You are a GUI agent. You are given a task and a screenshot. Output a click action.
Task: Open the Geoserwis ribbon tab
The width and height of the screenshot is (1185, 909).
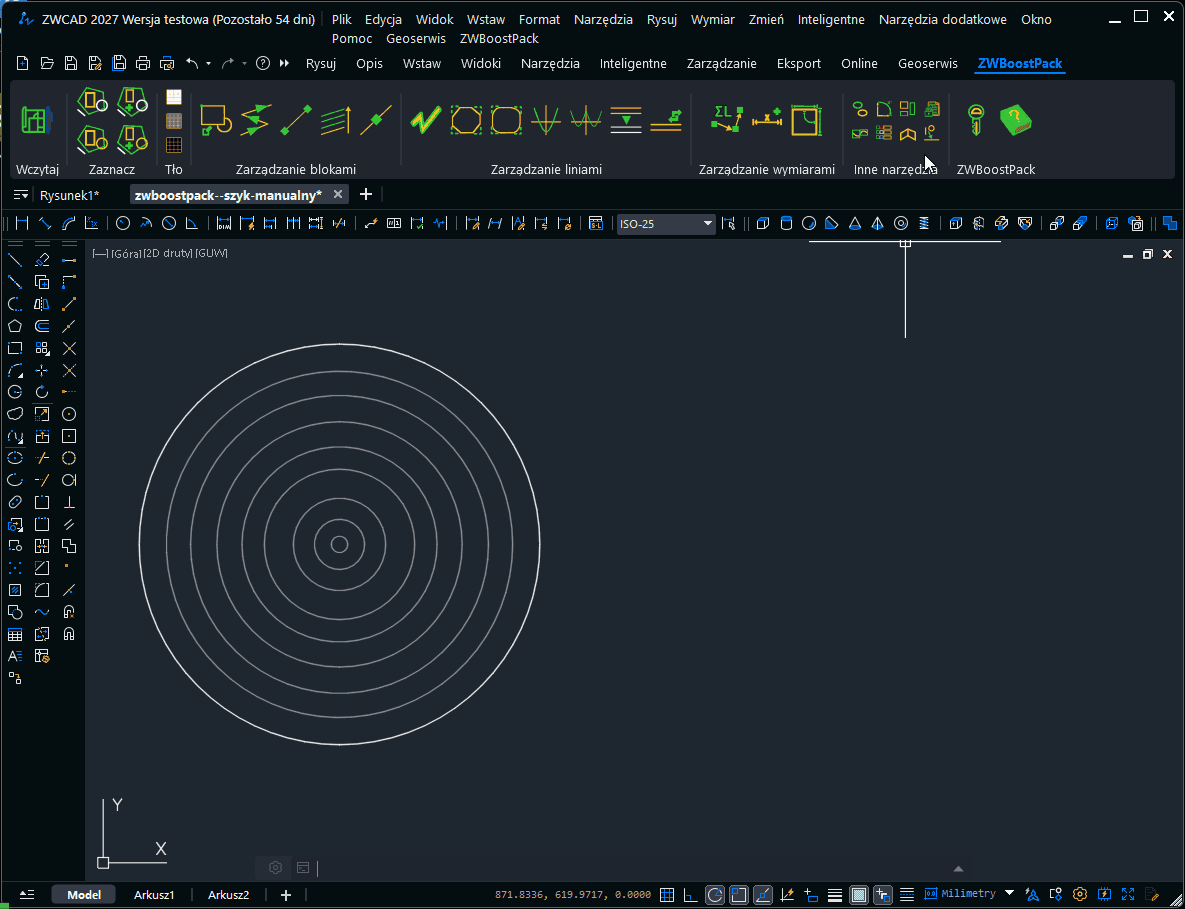click(929, 64)
